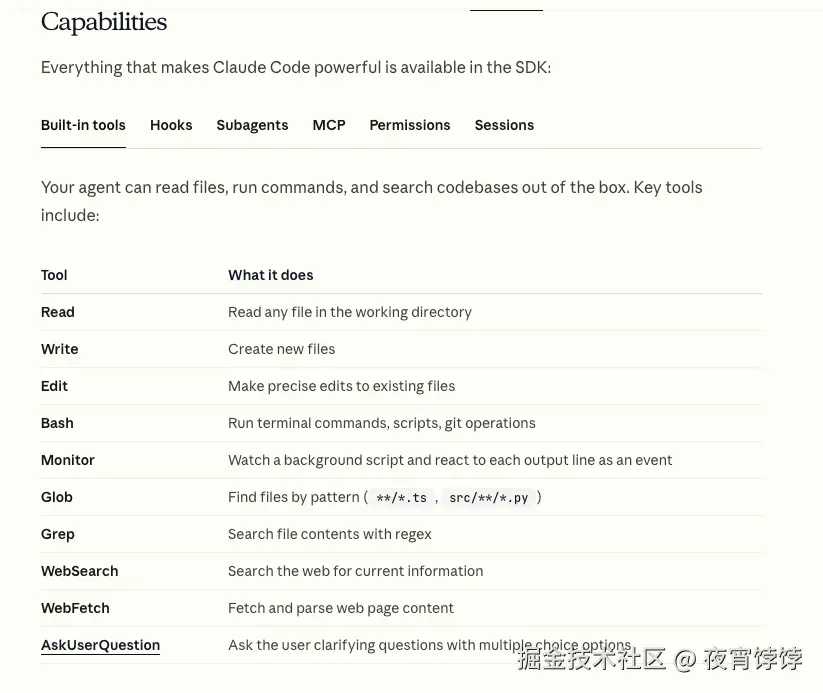Click the Write tool name
Screen dimensions: 823x693
59,349
